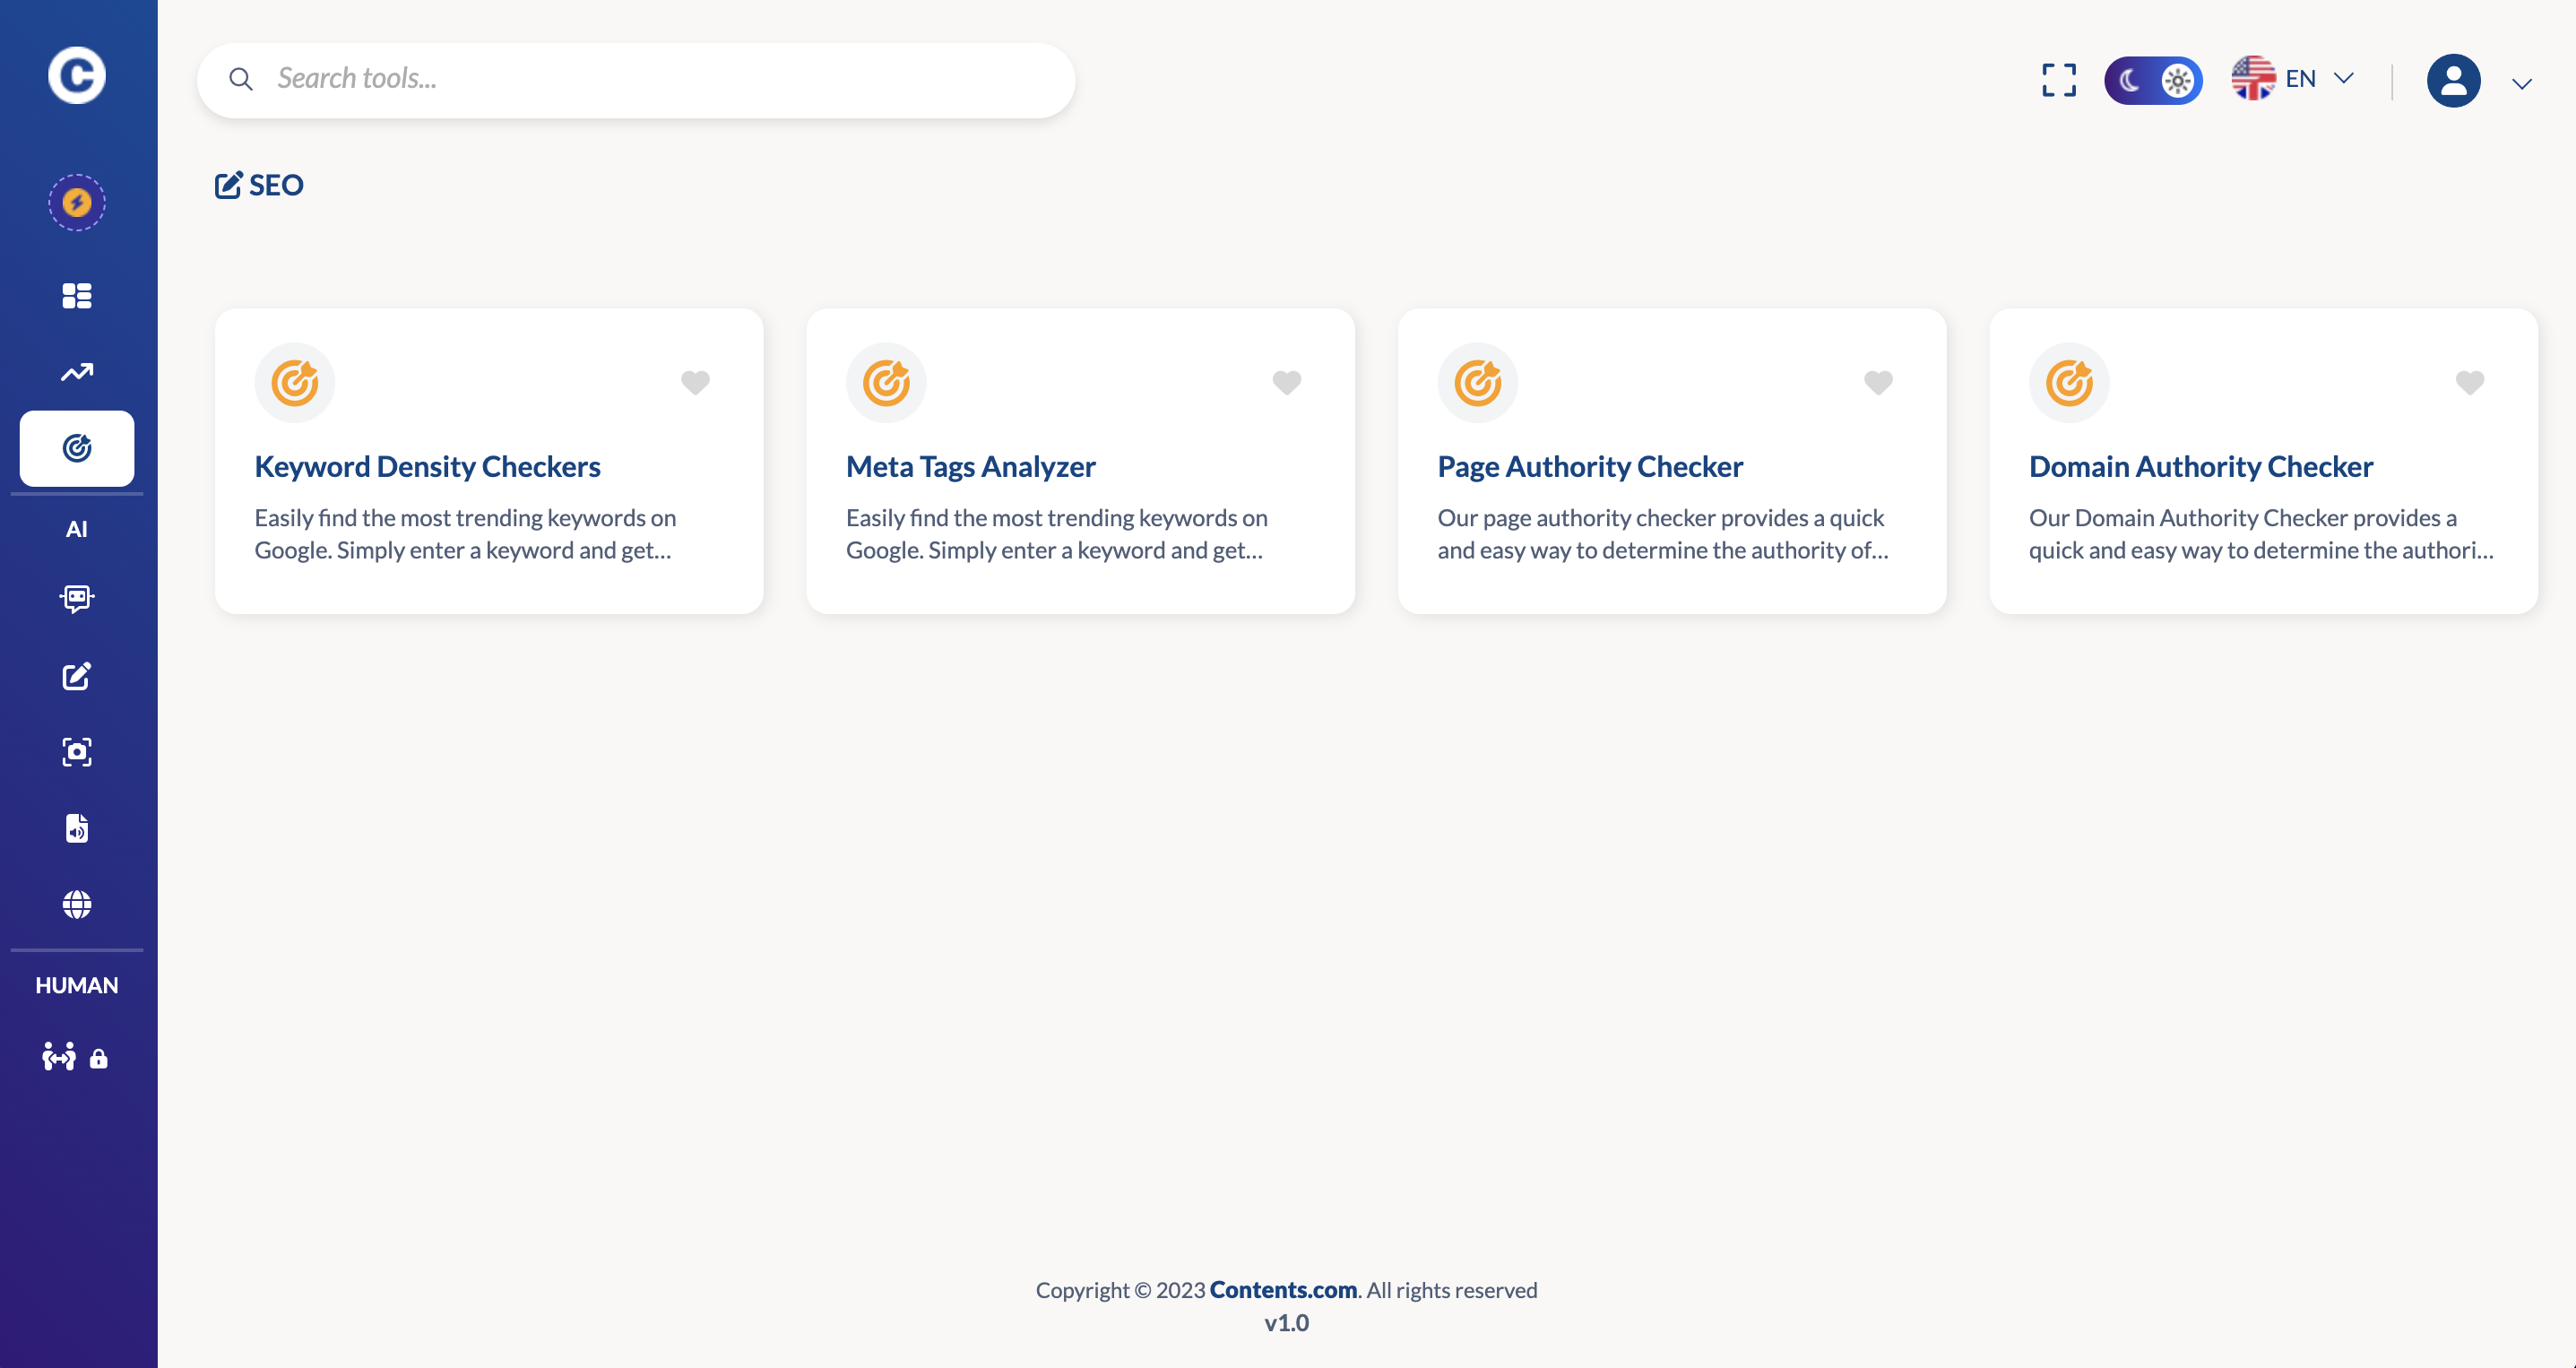The image size is (2576, 1368).
Task: Open the Page Authority Checker tool
Action: 1589,467
